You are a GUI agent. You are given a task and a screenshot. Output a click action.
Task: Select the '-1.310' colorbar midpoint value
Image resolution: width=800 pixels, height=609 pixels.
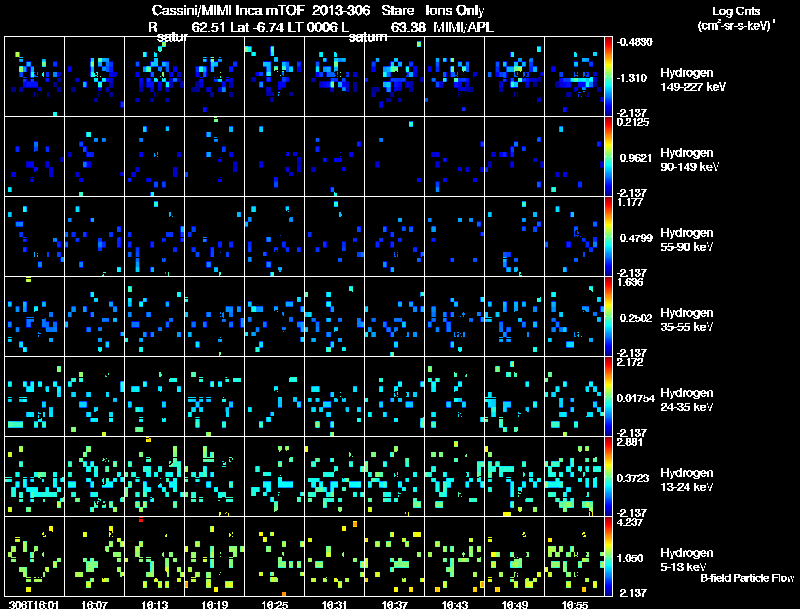(632, 78)
